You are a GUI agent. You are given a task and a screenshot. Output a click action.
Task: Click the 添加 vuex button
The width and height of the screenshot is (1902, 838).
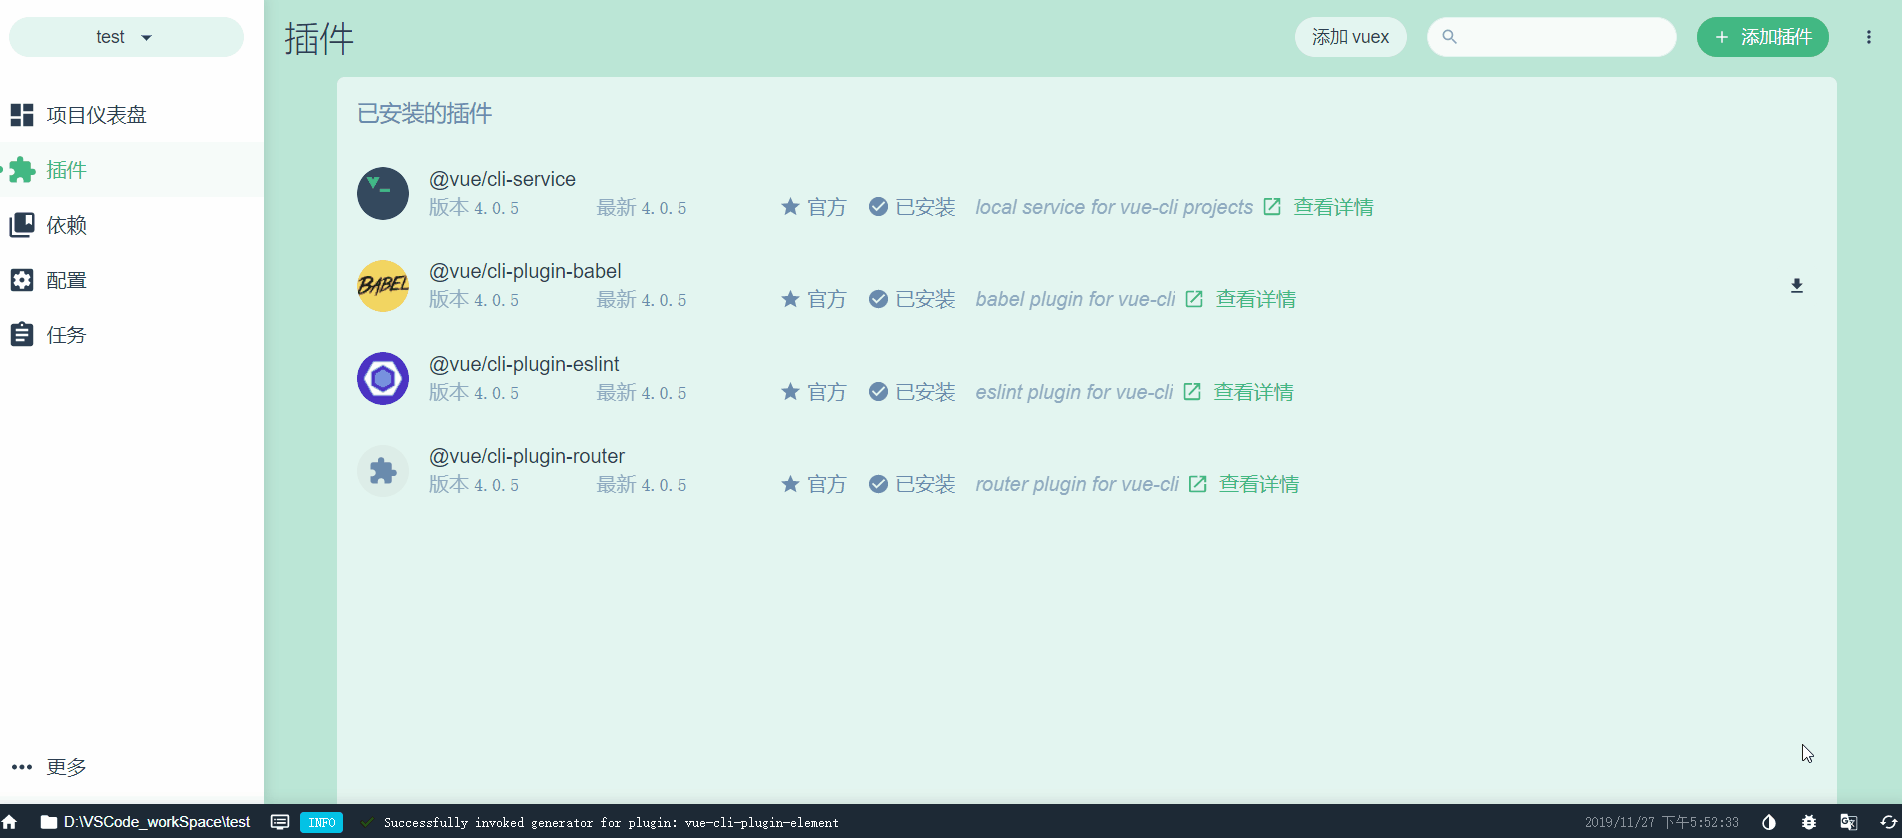1350,37
